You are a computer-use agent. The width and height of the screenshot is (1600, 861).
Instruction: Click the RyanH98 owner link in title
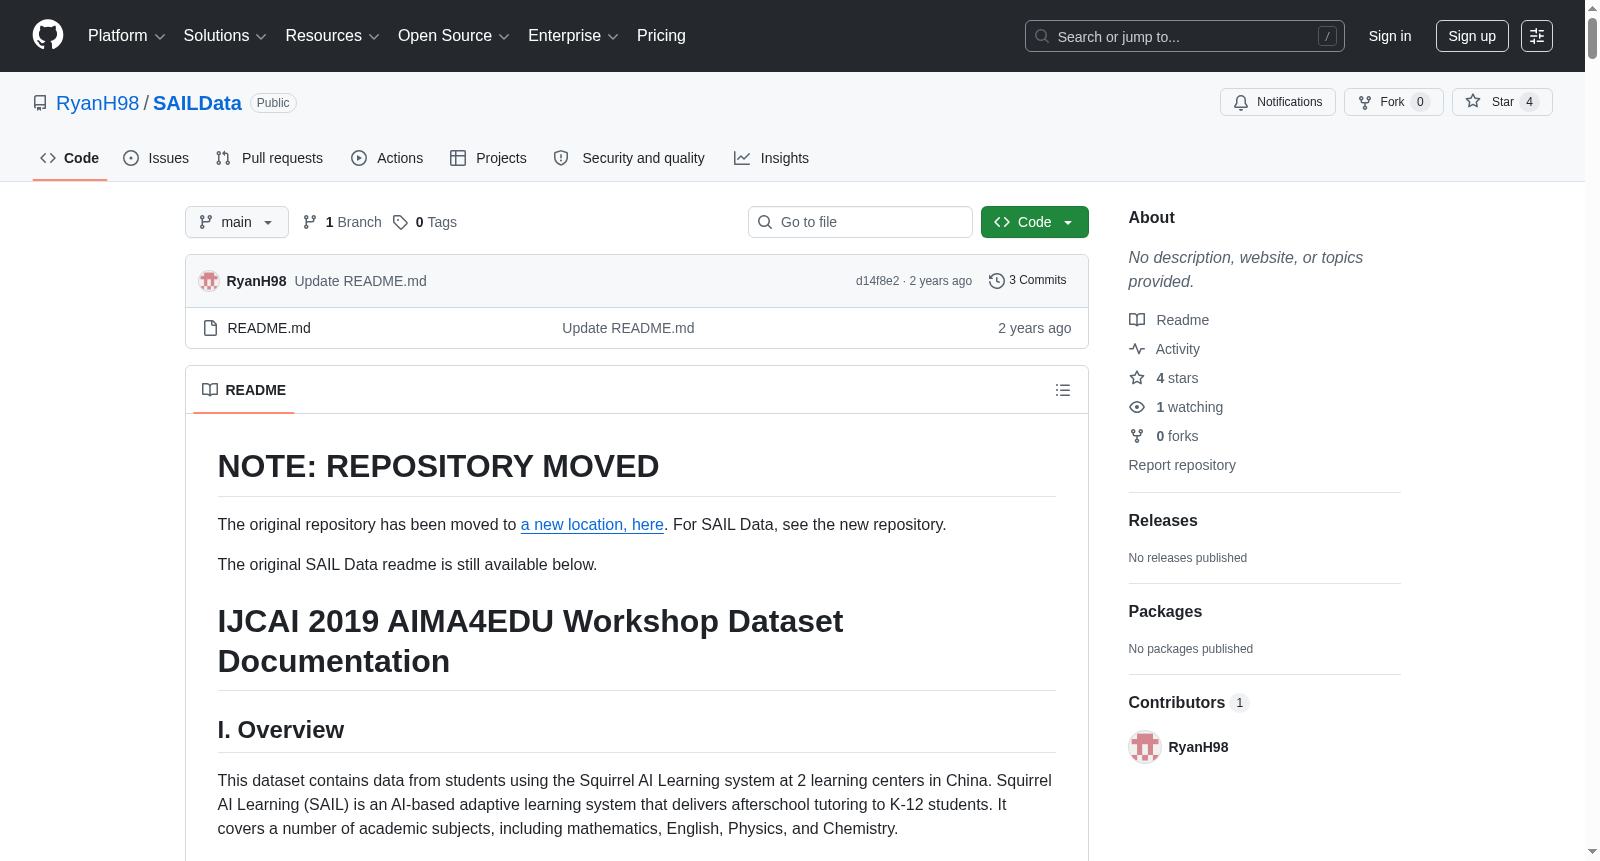(x=98, y=103)
